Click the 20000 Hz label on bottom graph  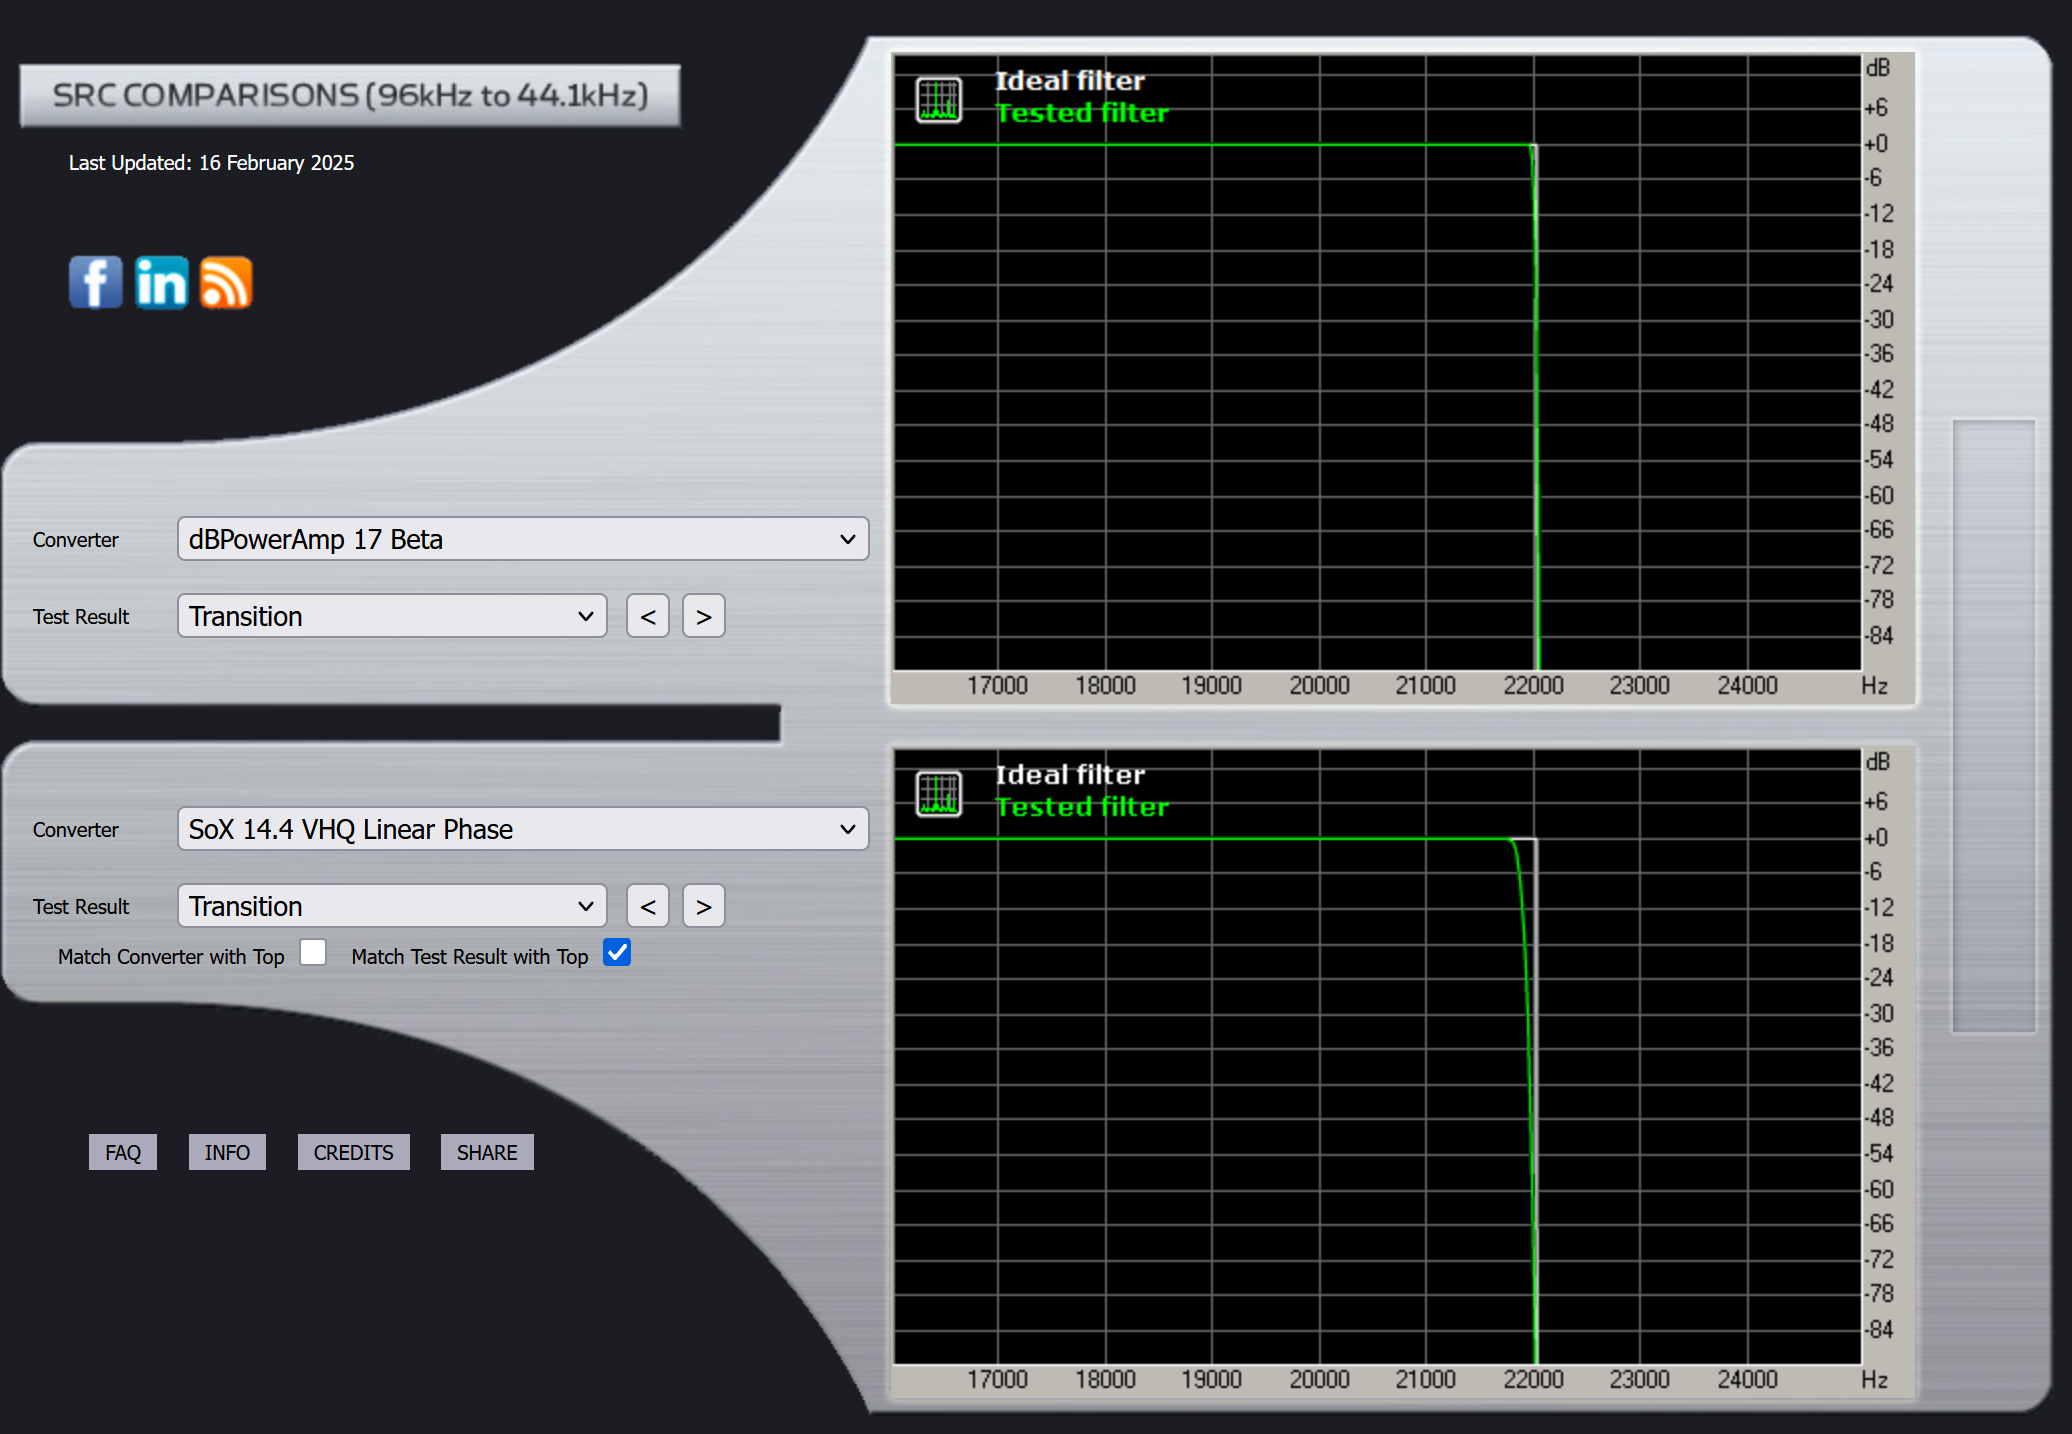click(x=1319, y=1380)
